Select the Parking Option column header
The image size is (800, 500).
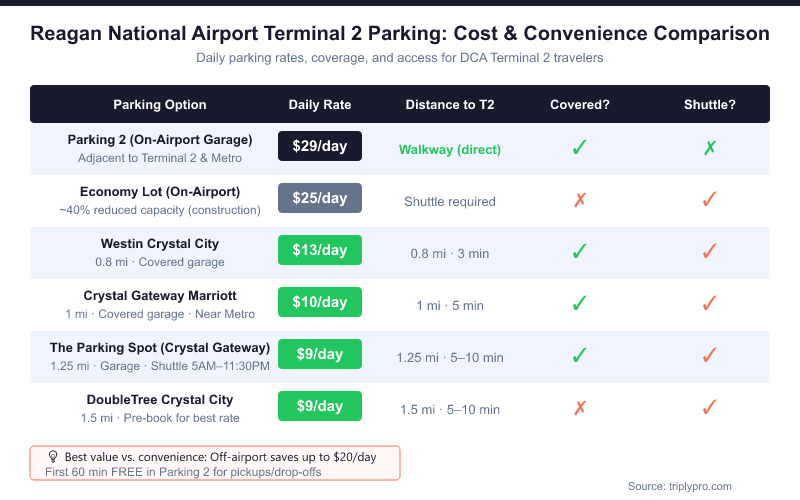point(160,105)
